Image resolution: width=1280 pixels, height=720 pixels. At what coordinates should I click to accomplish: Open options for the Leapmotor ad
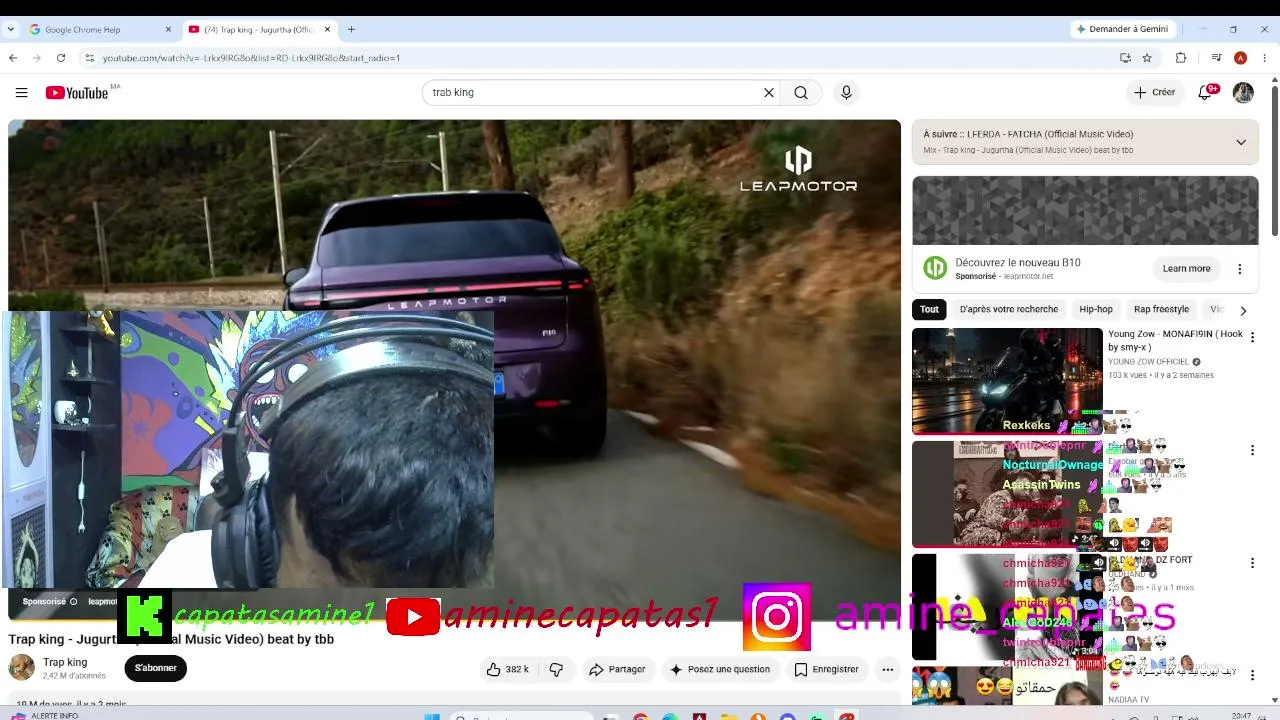[1240, 269]
